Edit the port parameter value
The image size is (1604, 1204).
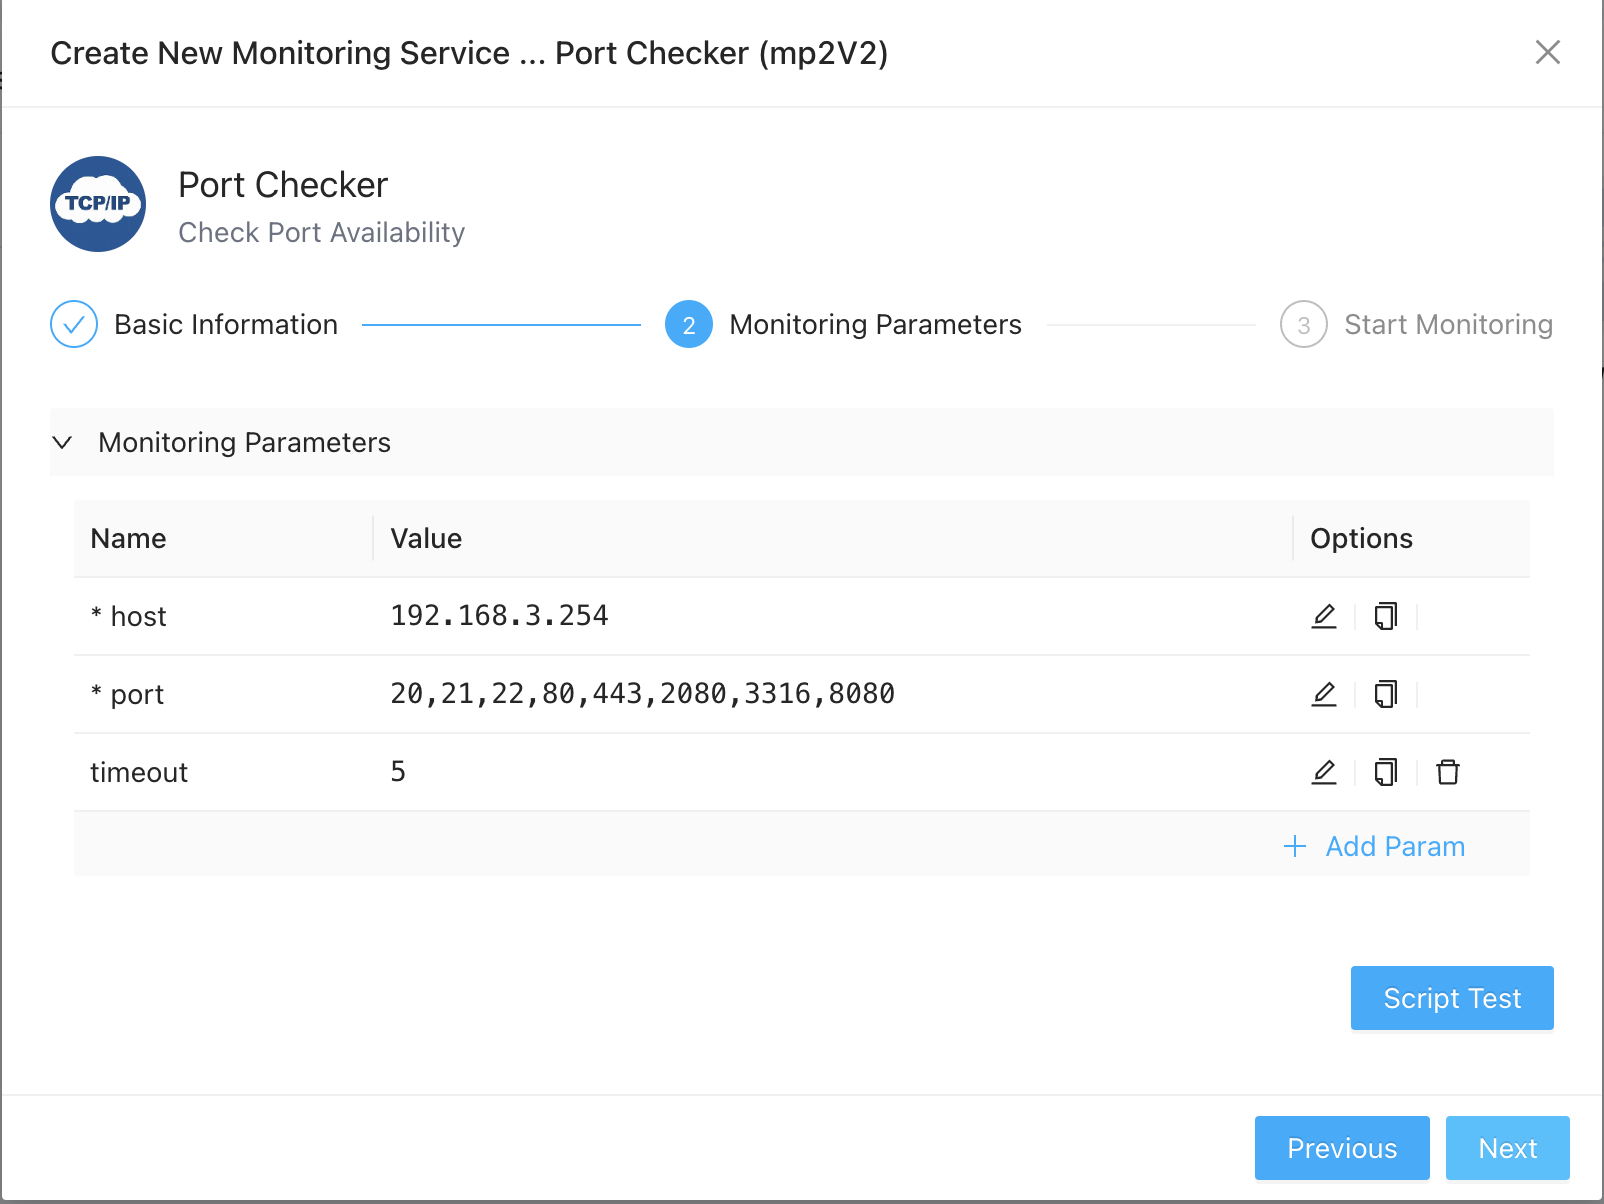click(x=1323, y=694)
